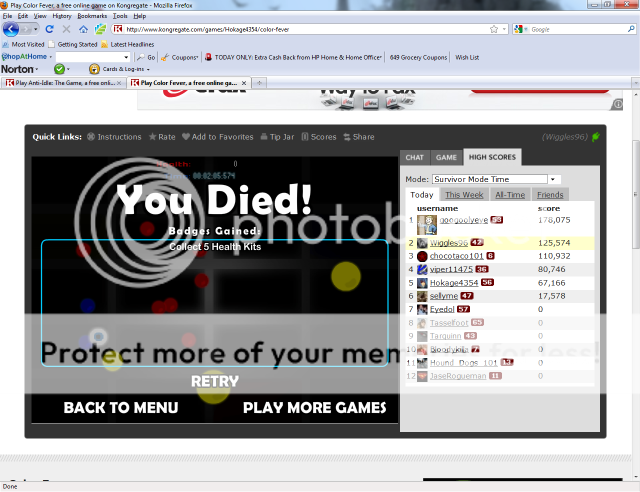The image size is (640, 492).
Task: Show This Week high scores
Action: (x=464, y=195)
